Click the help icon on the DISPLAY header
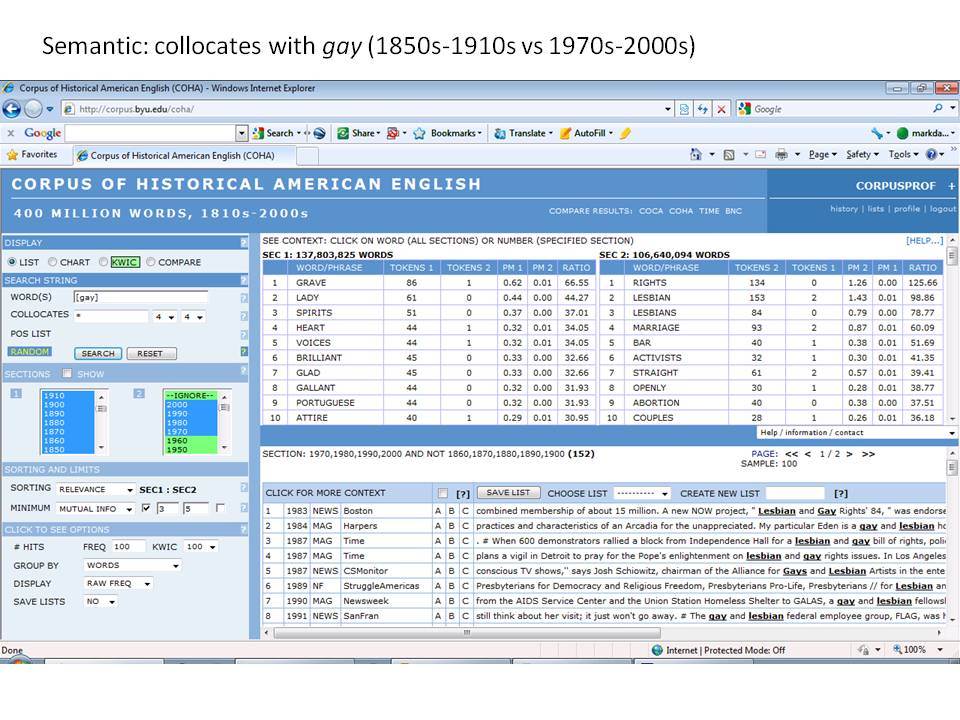Image resolution: width=960 pixels, height=720 pixels. pos(244,242)
